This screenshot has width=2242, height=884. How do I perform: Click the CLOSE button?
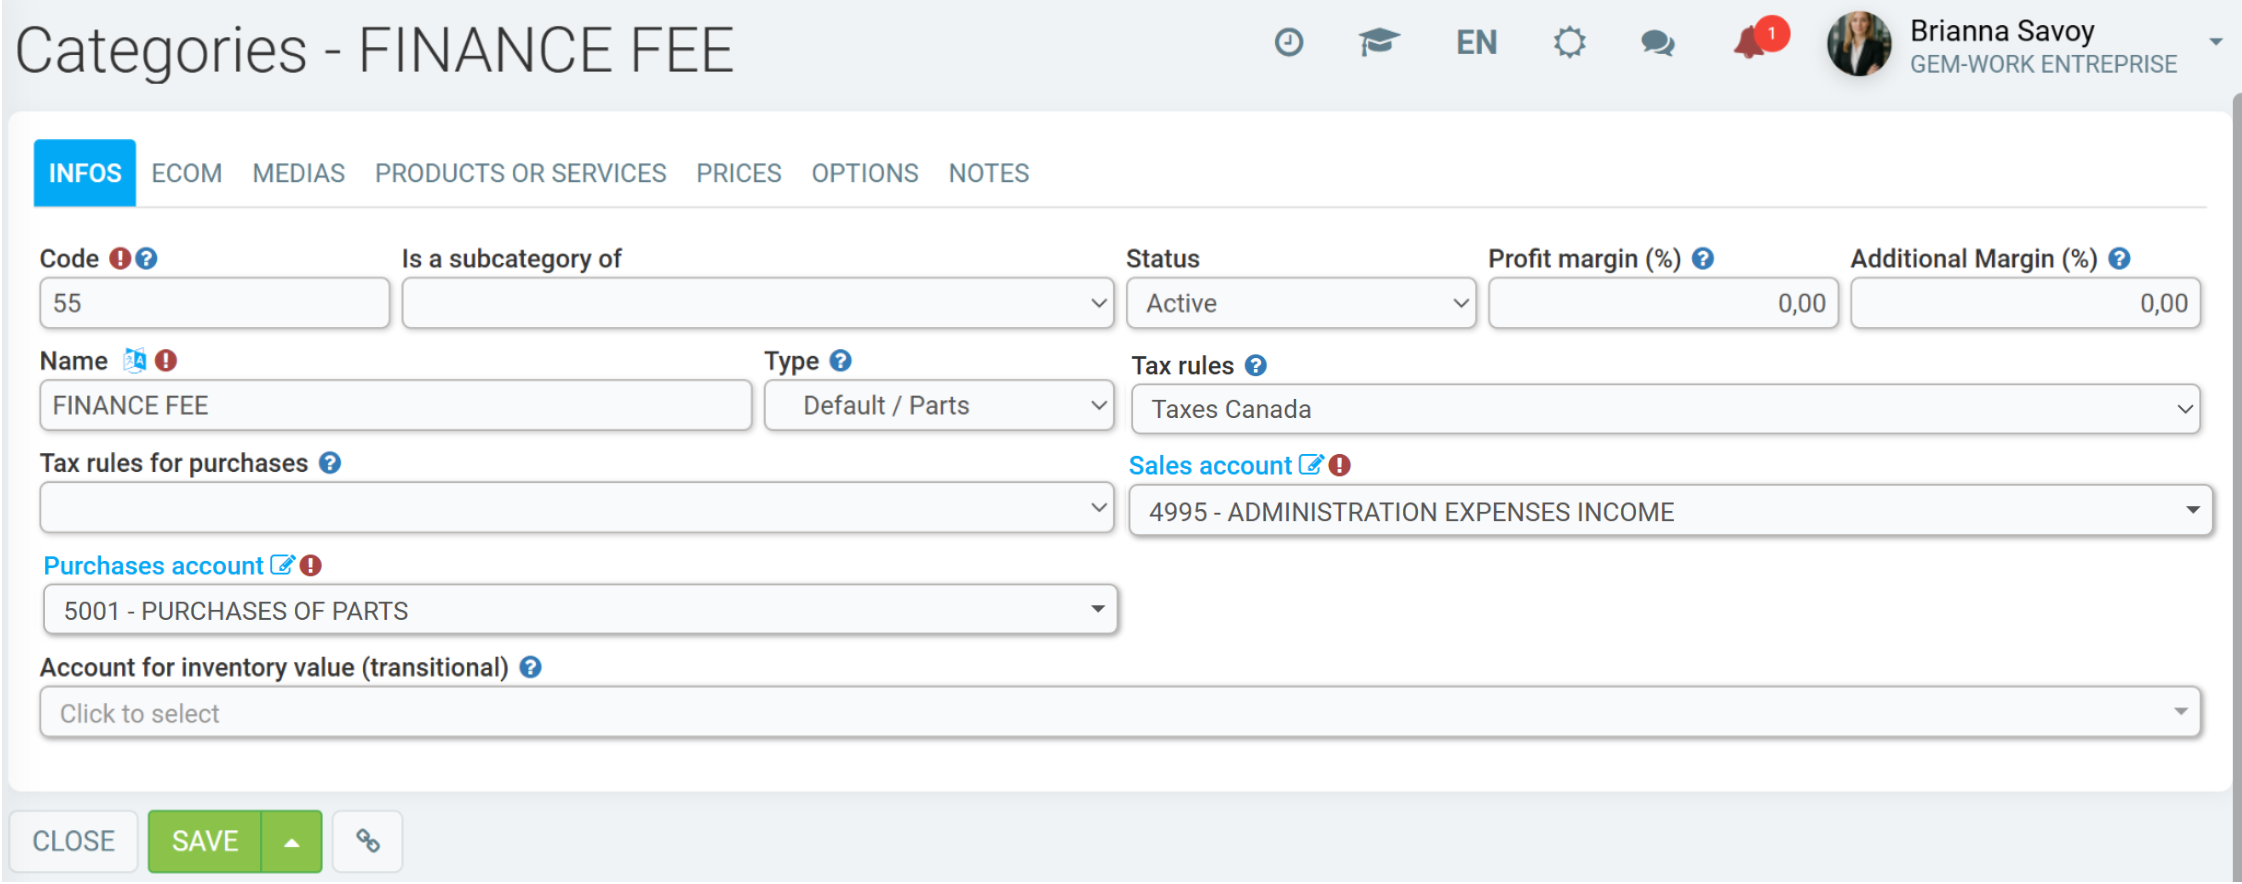click(73, 841)
